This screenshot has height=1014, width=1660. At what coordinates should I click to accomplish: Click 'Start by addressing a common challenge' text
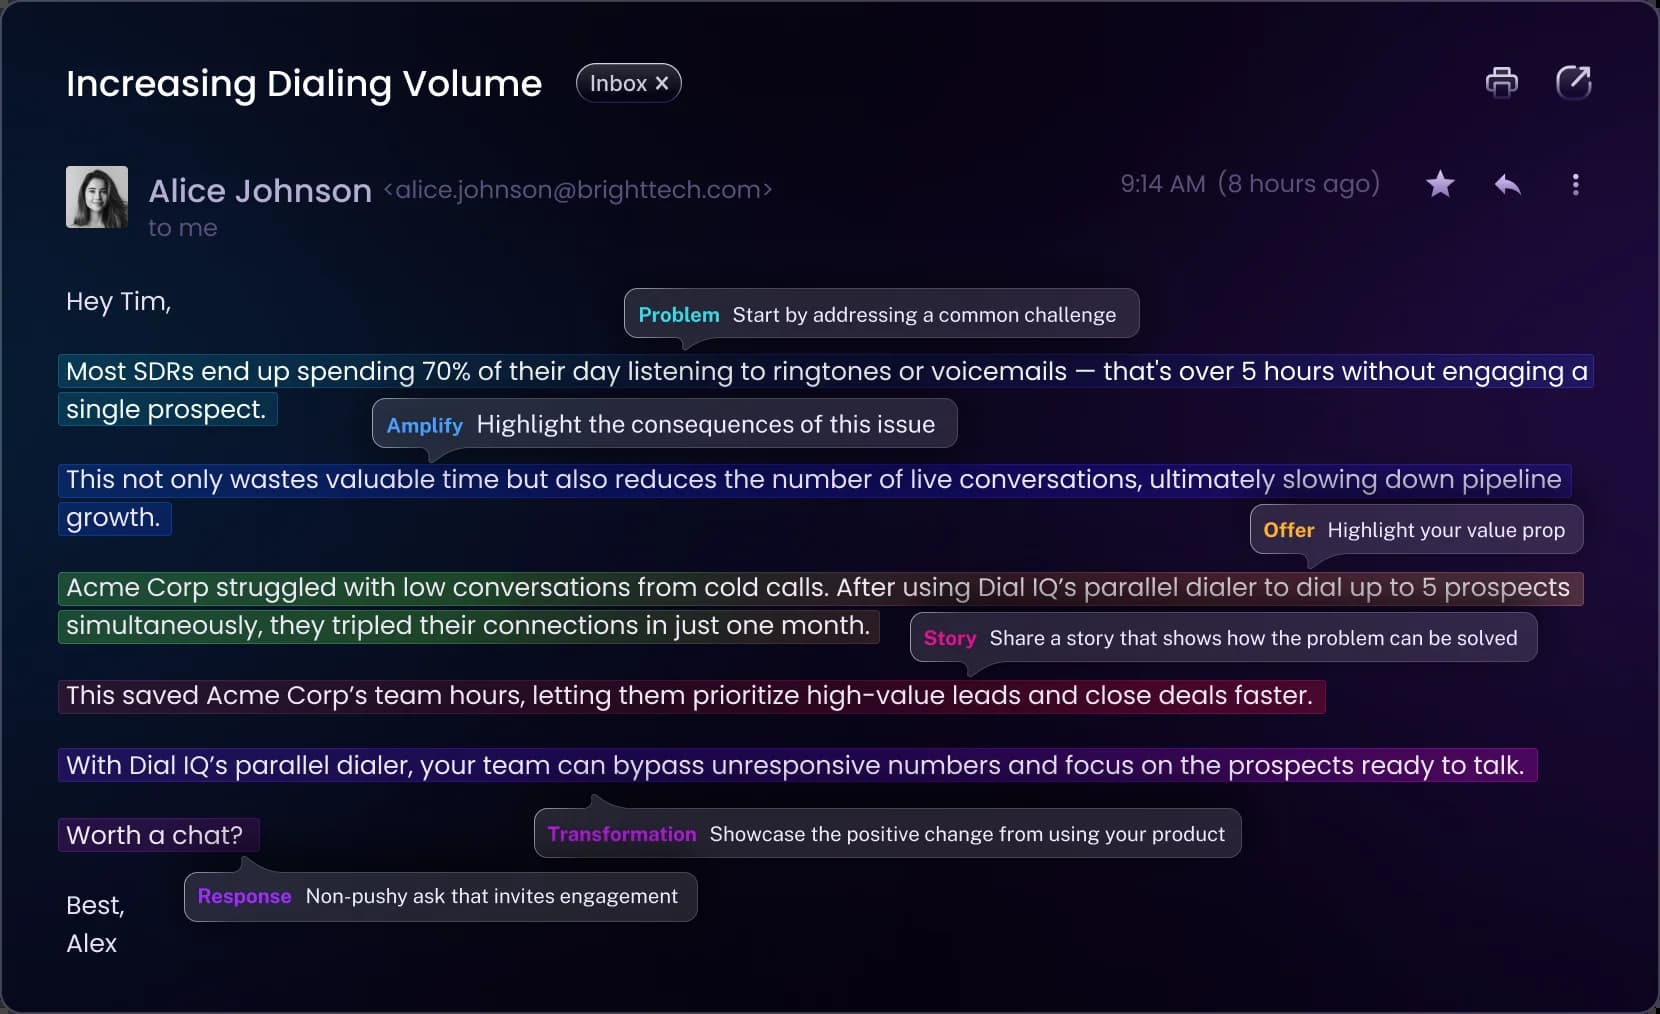pyautogui.click(x=924, y=315)
